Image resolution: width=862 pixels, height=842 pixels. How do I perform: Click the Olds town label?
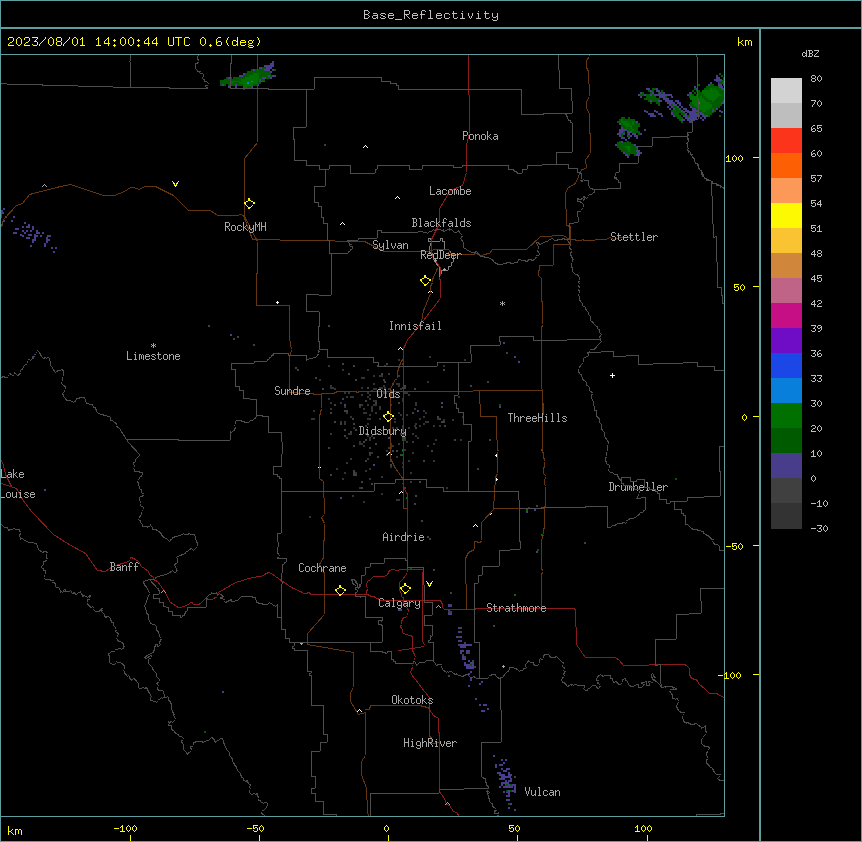tap(388, 394)
